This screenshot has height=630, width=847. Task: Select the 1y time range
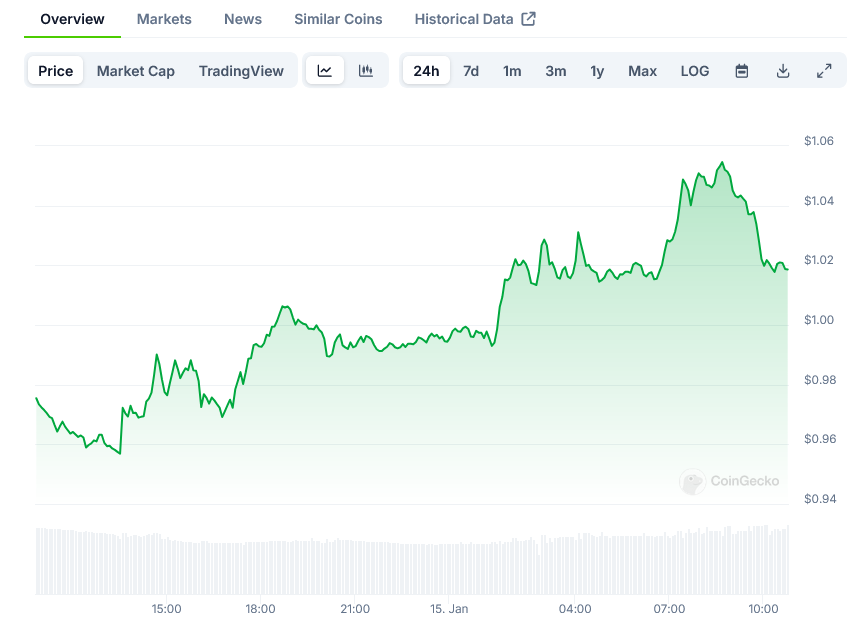[597, 71]
